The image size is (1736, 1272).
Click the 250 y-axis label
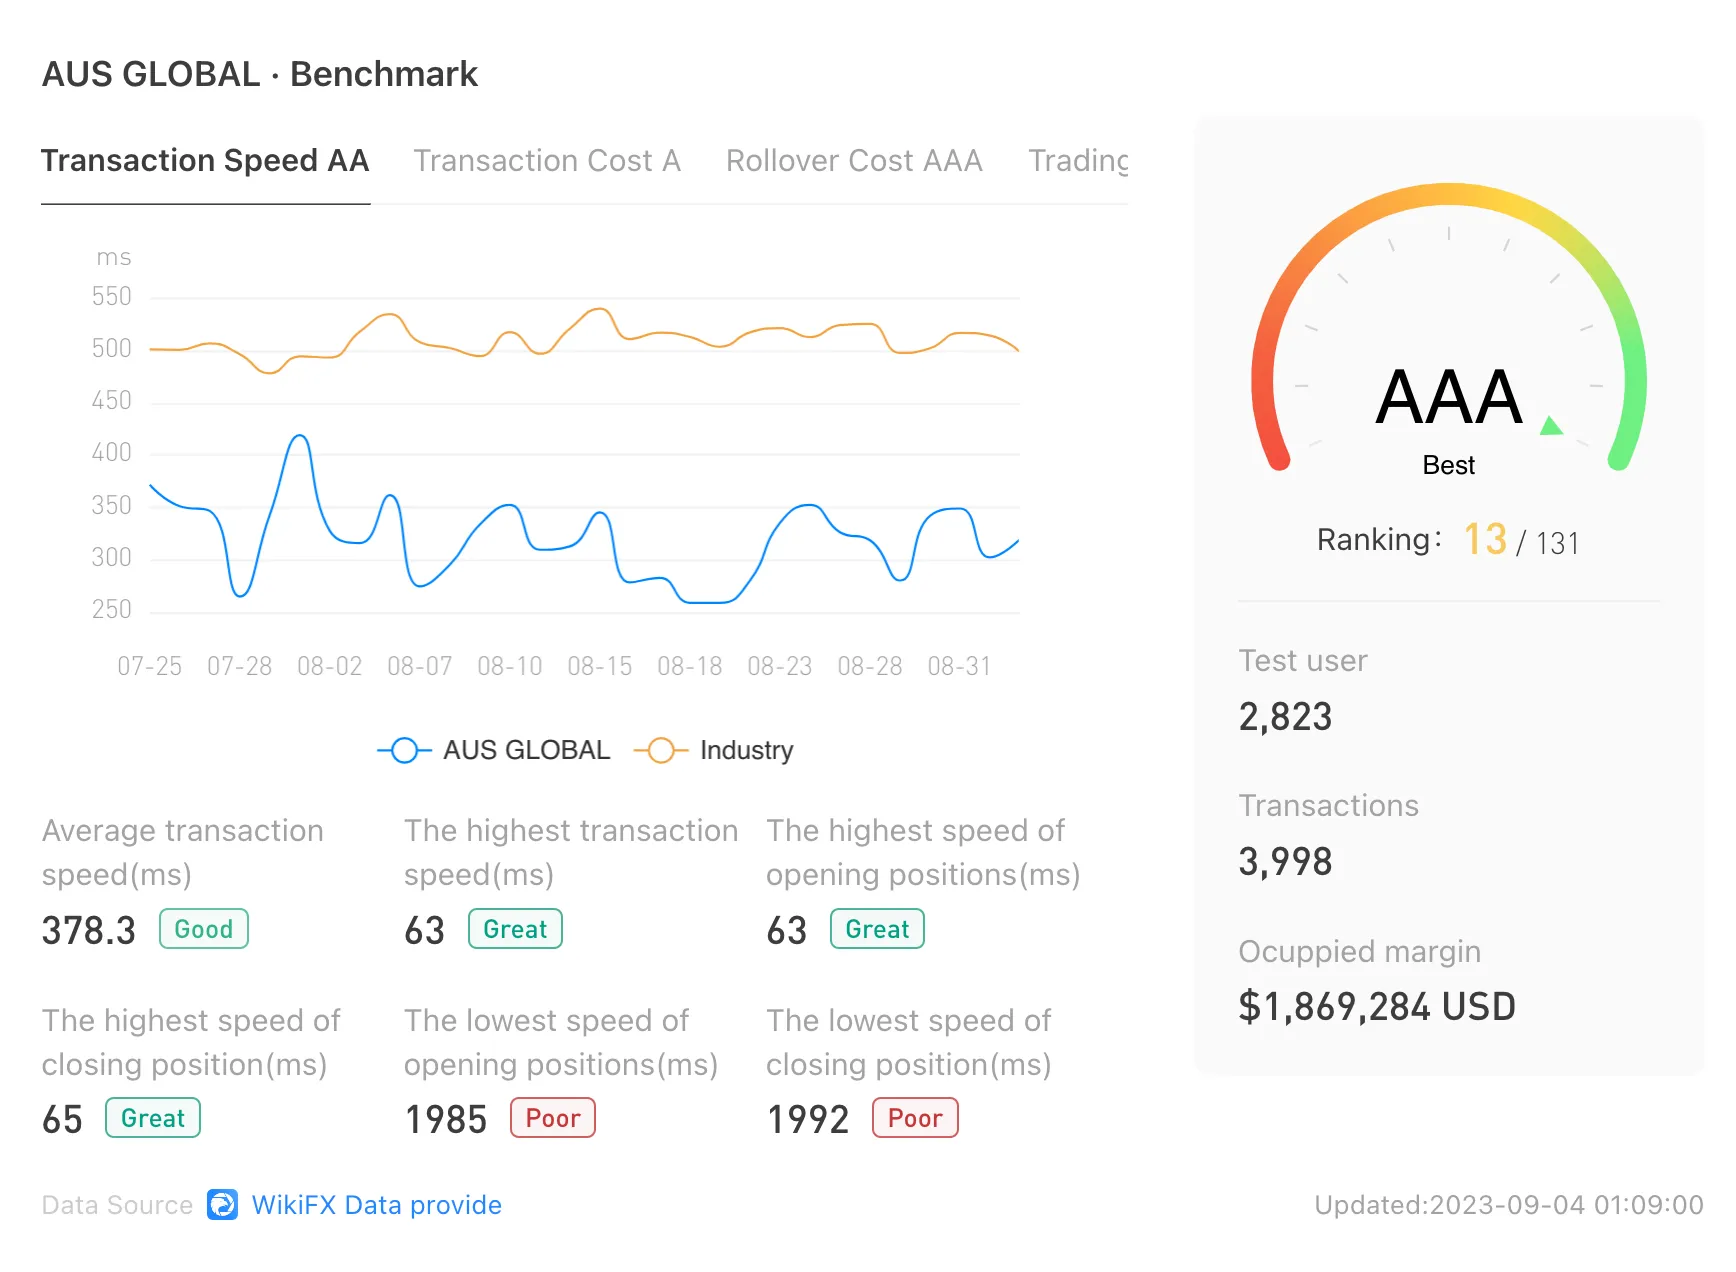coord(111,610)
